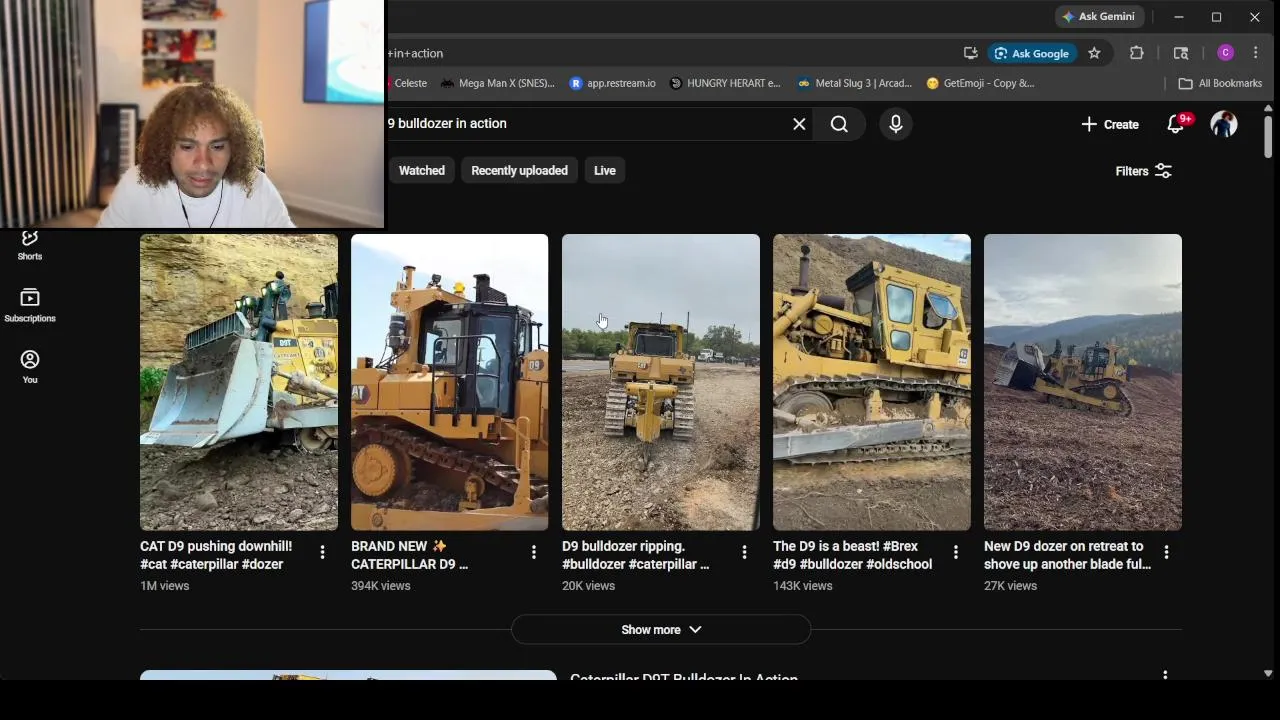Open the You section in the sidebar
Screen dimensions: 1280x720
pyautogui.click(x=30, y=367)
